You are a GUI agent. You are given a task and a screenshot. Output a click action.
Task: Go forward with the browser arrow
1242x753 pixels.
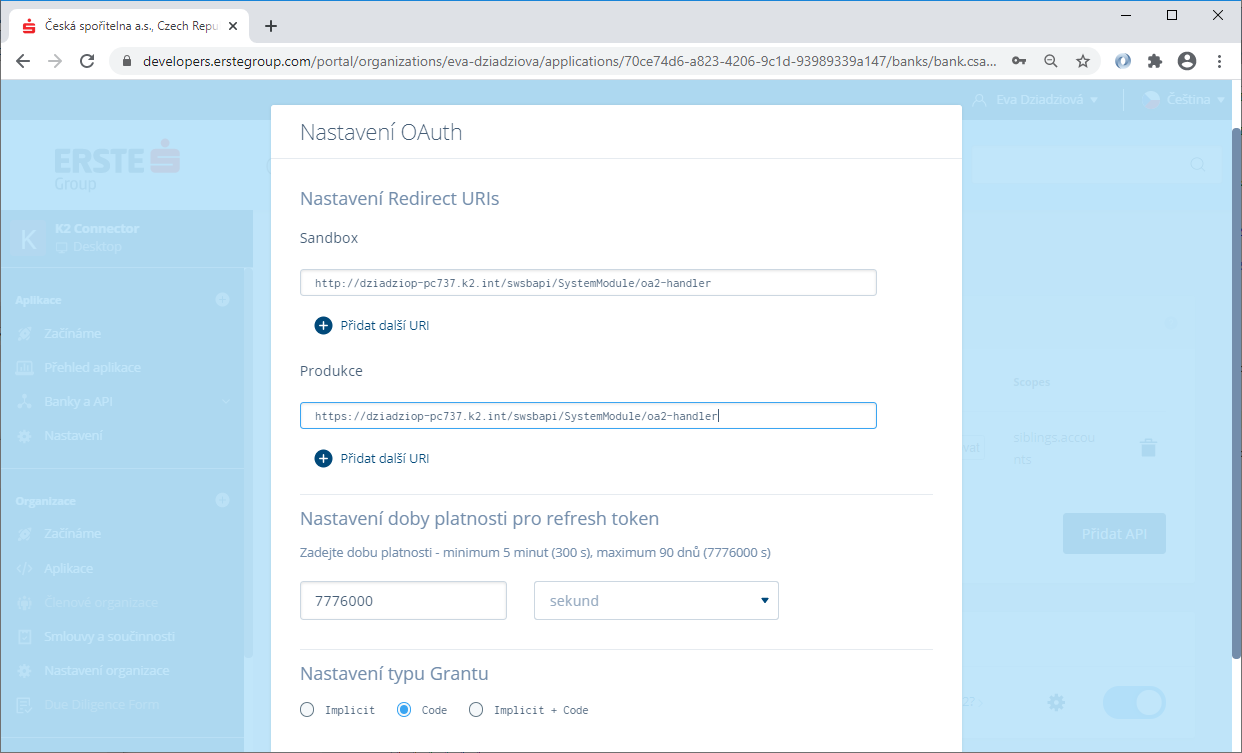(x=55, y=61)
